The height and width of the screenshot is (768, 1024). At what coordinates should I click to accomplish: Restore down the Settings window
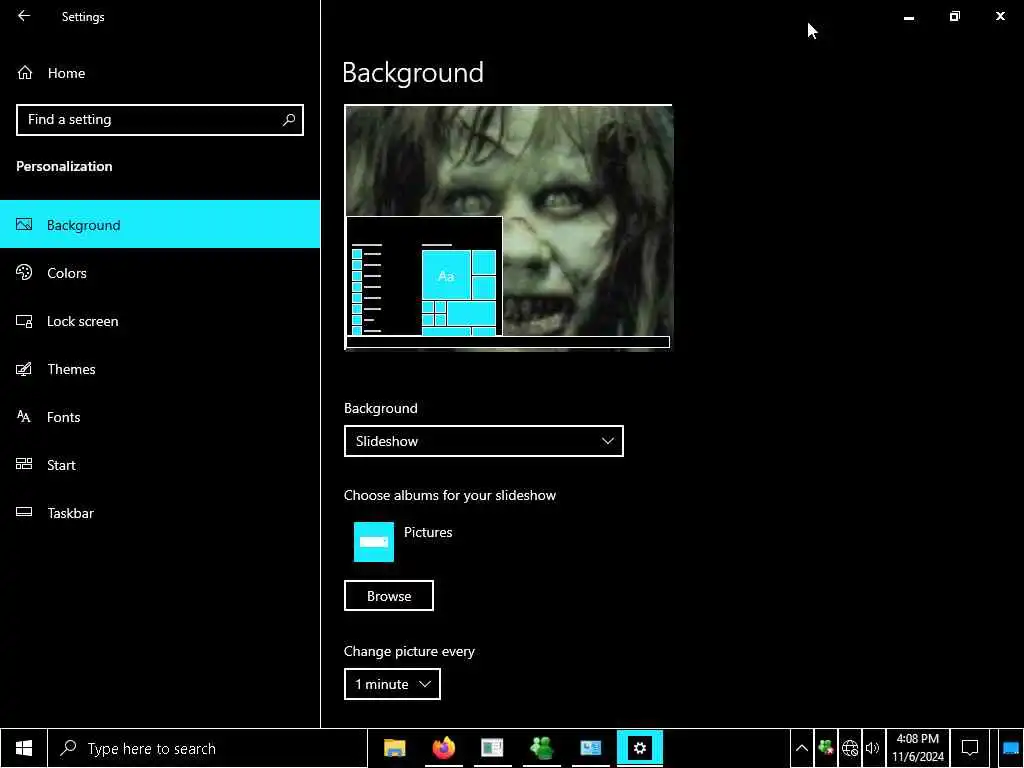pyautogui.click(x=954, y=16)
